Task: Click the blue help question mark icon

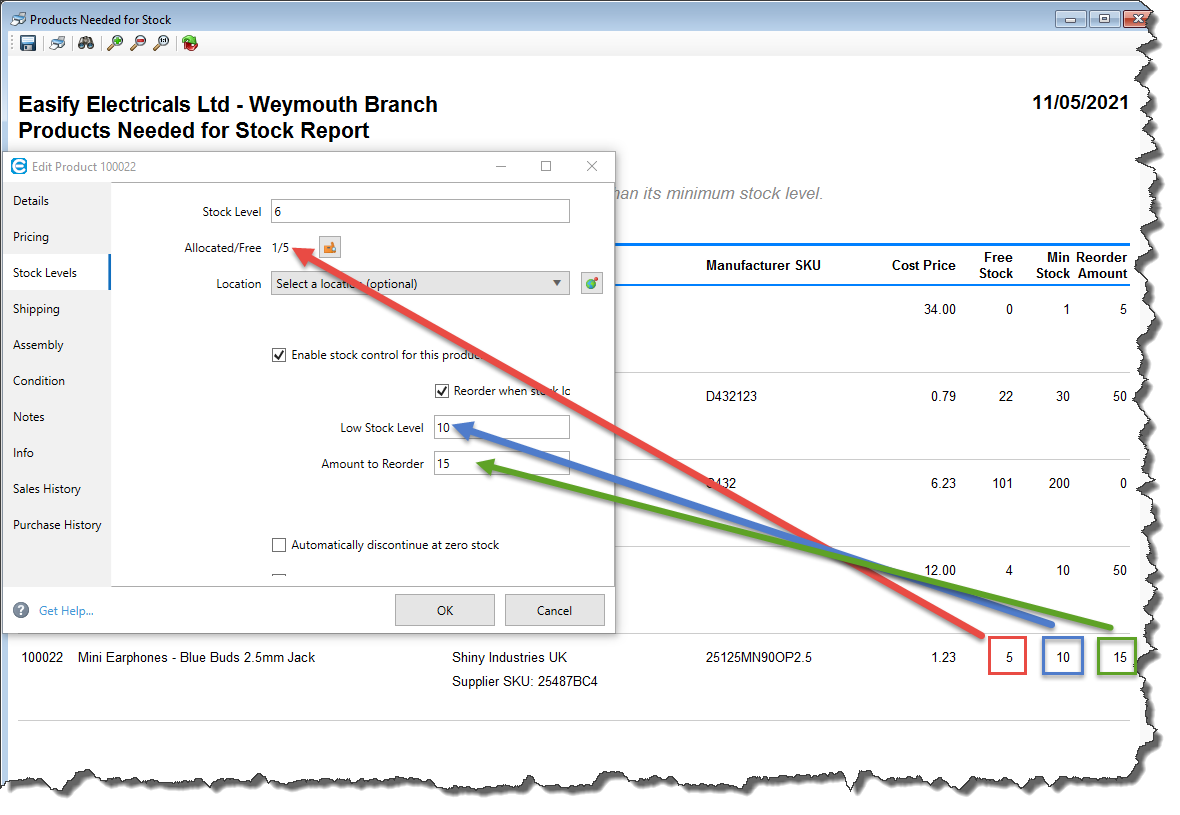Action: [21, 610]
